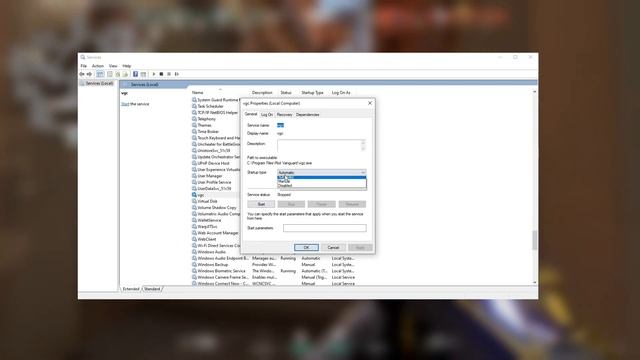Sort services by Description column header
Screen dimensions: 640x360
[262, 93]
